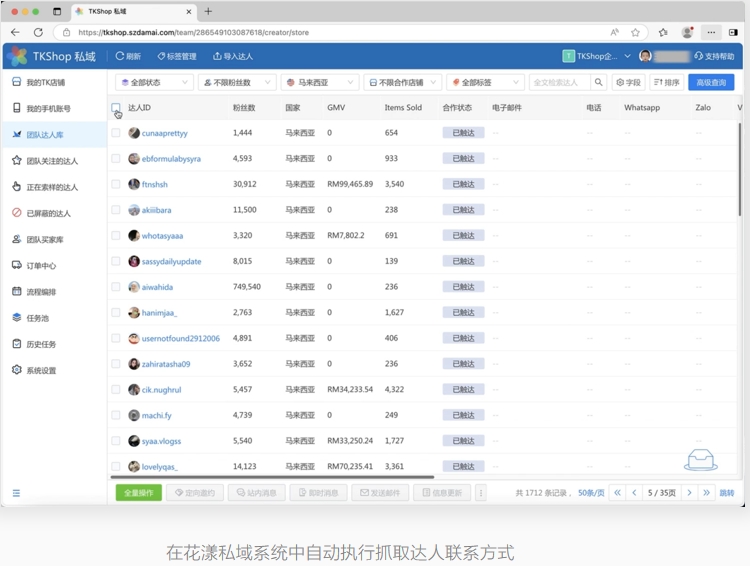Screen dimensions: 750x566
Task: Go to the previous page
Action: (x=634, y=492)
